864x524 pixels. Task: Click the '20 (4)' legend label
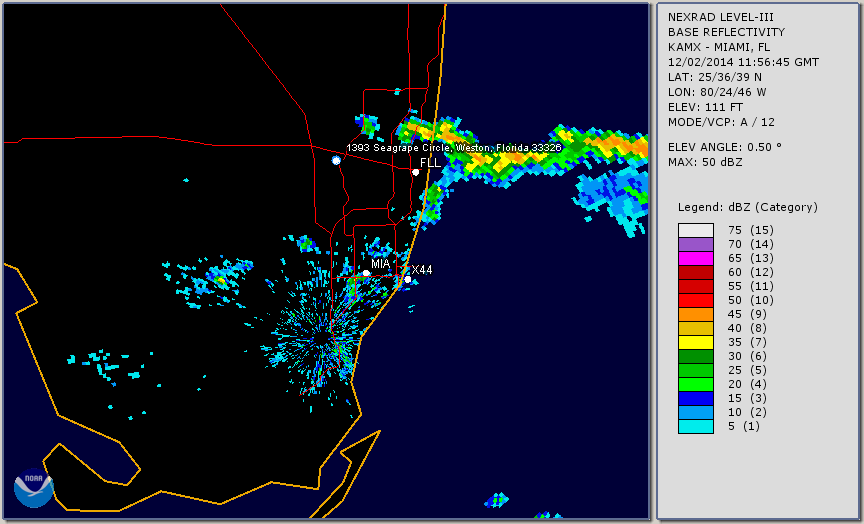click(747, 384)
